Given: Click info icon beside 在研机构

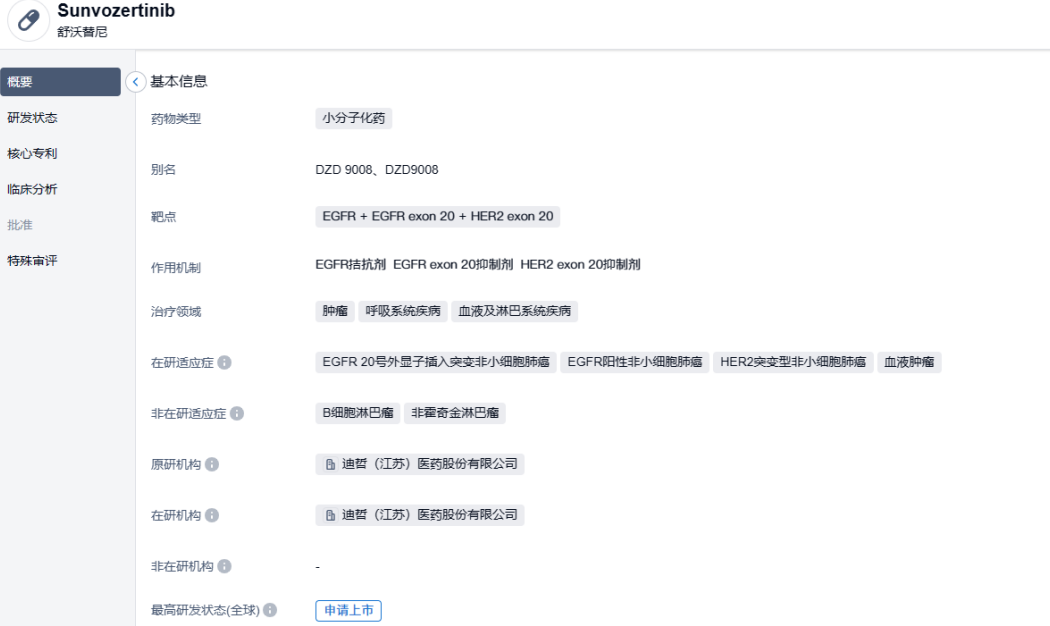Looking at the screenshot, I should point(212,516).
